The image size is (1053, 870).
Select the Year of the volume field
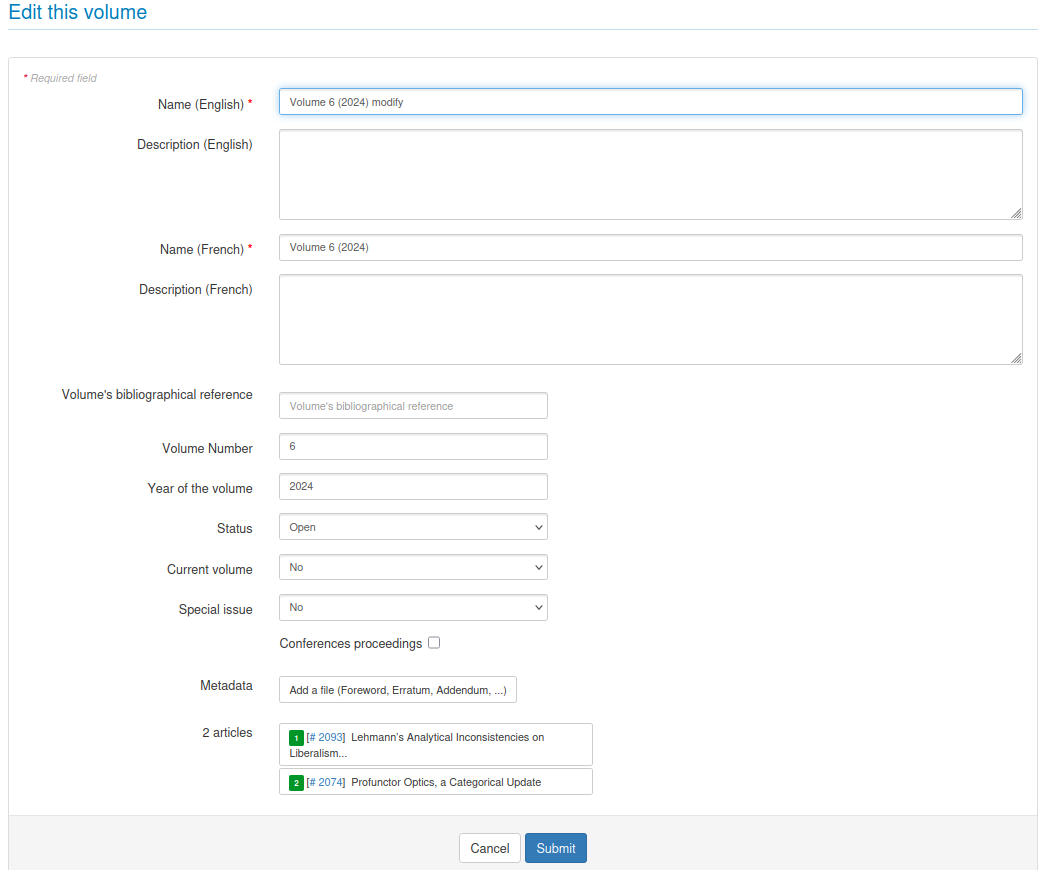click(x=413, y=487)
